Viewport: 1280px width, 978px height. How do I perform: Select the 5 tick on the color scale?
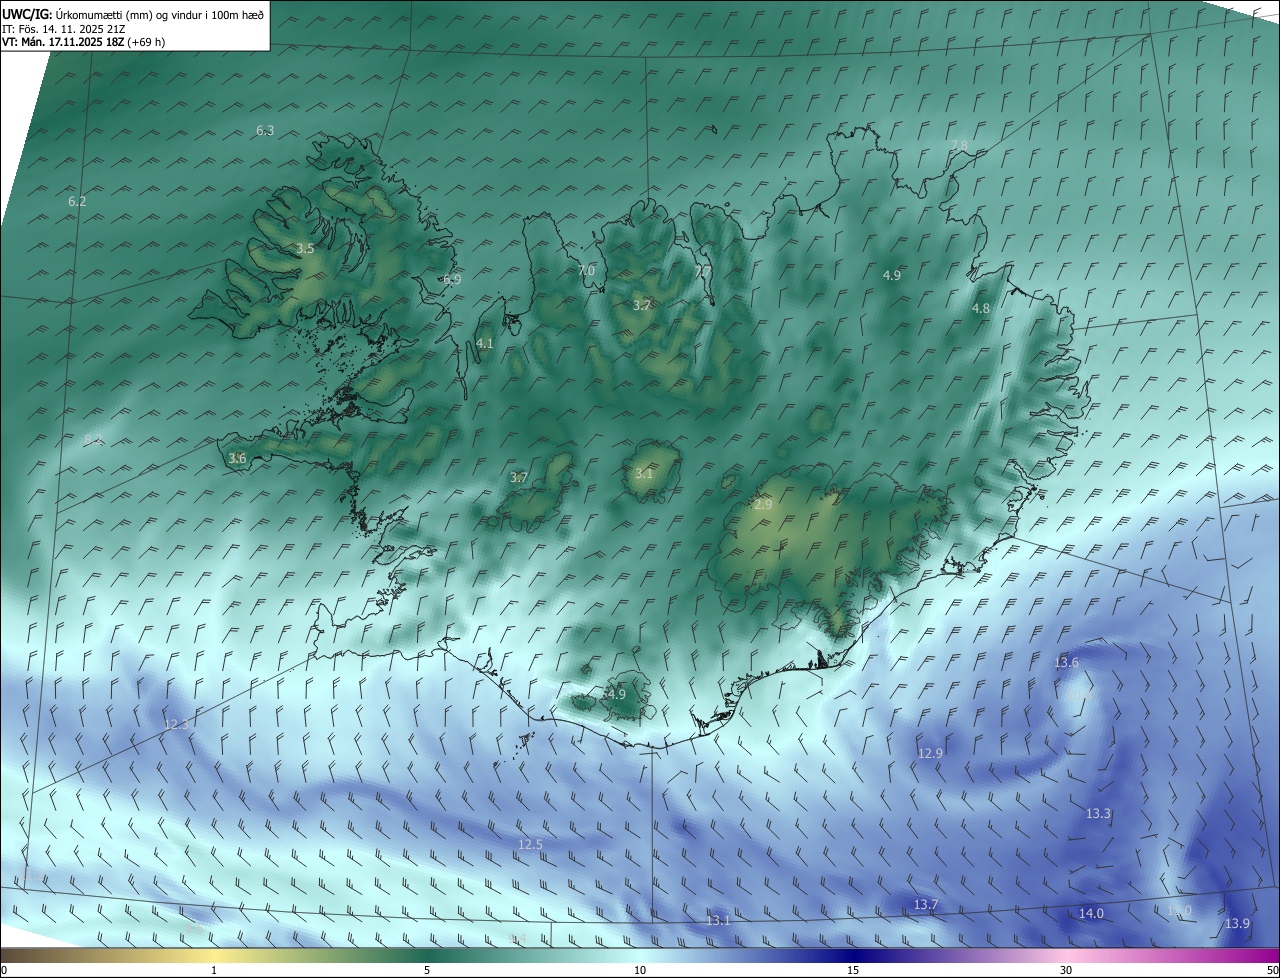pos(427,970)
